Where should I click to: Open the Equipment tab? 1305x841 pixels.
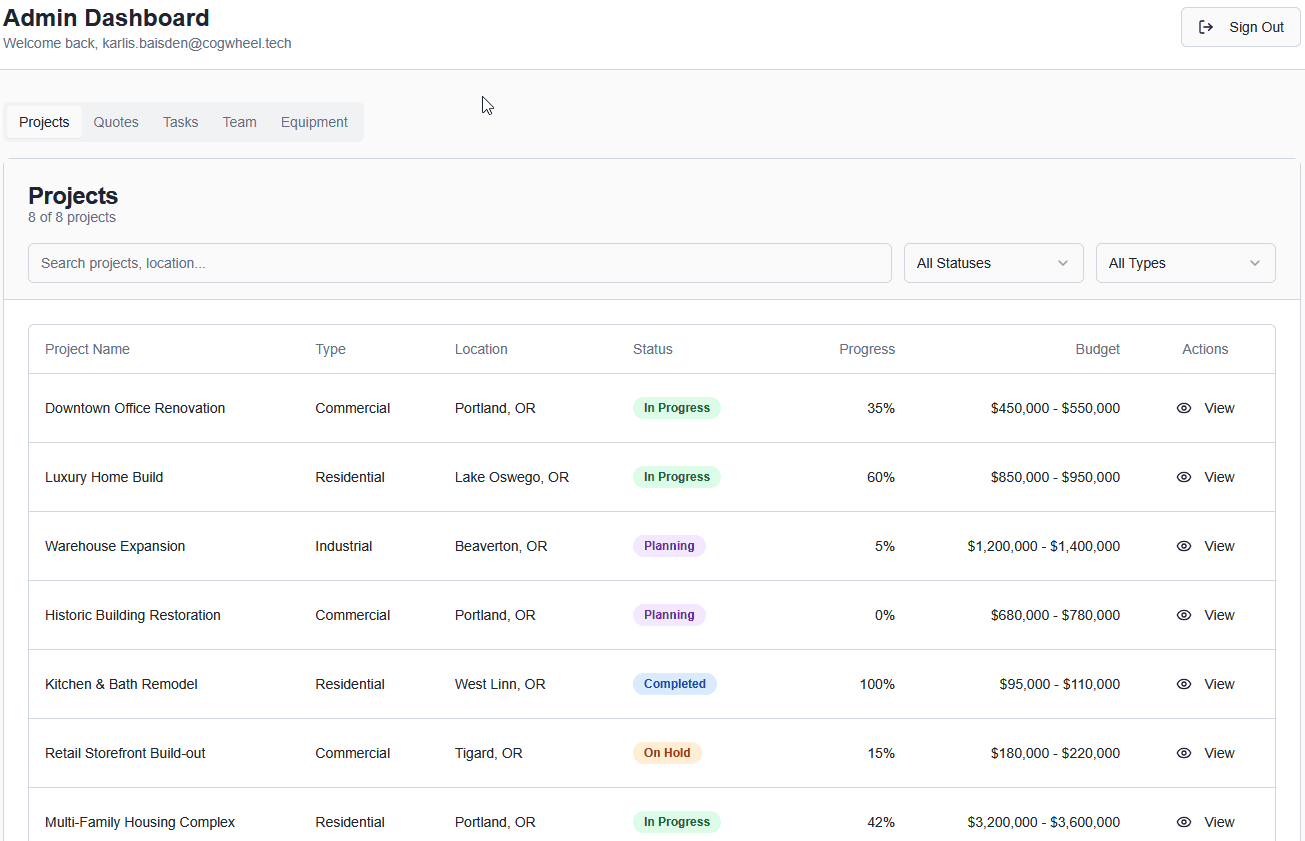click(314, 122)
